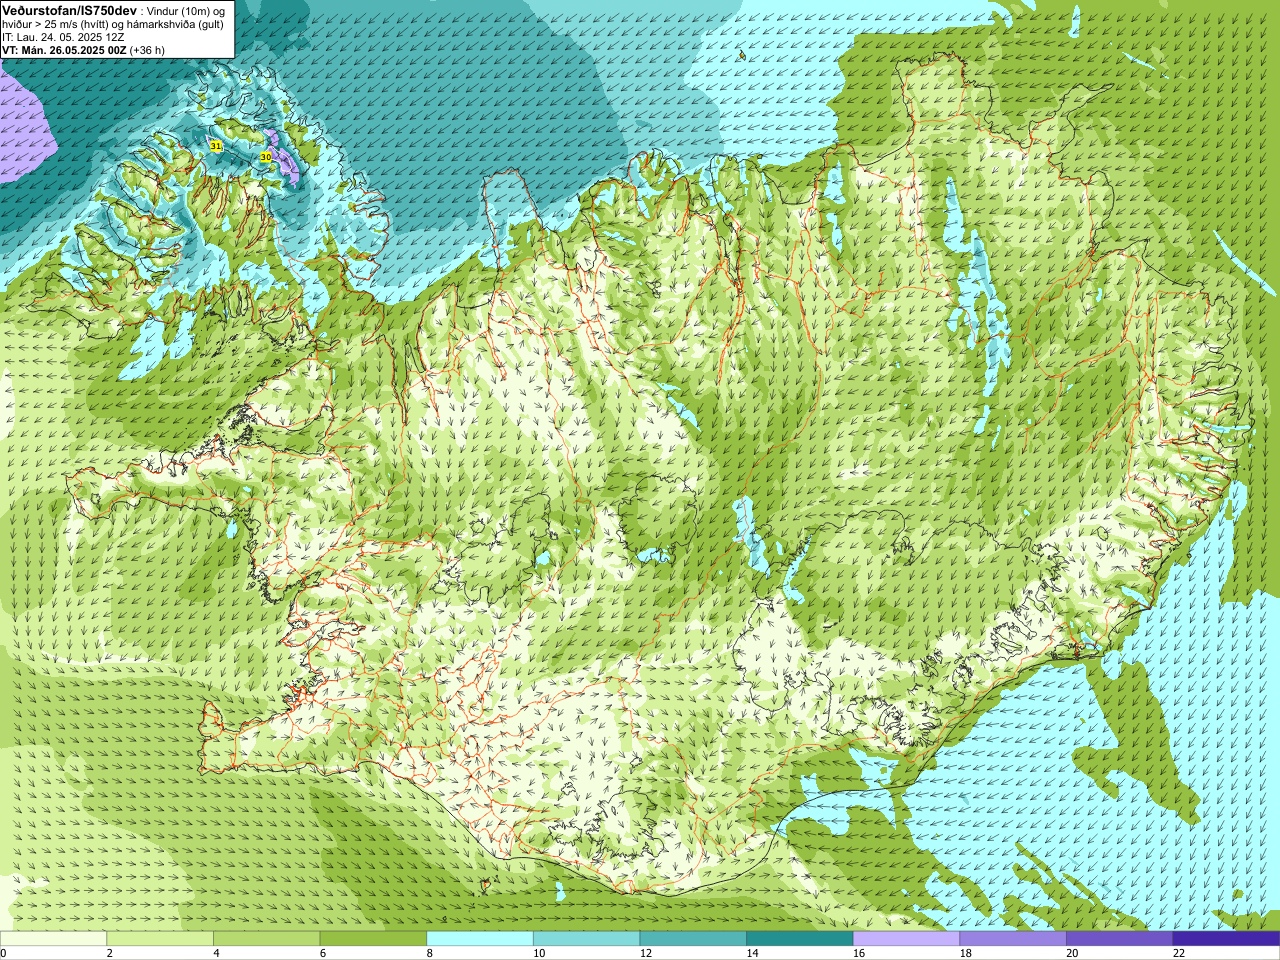Click the legend scale label '10'
The width and height of the screenshot is (1280, 960).
point(539,953)
